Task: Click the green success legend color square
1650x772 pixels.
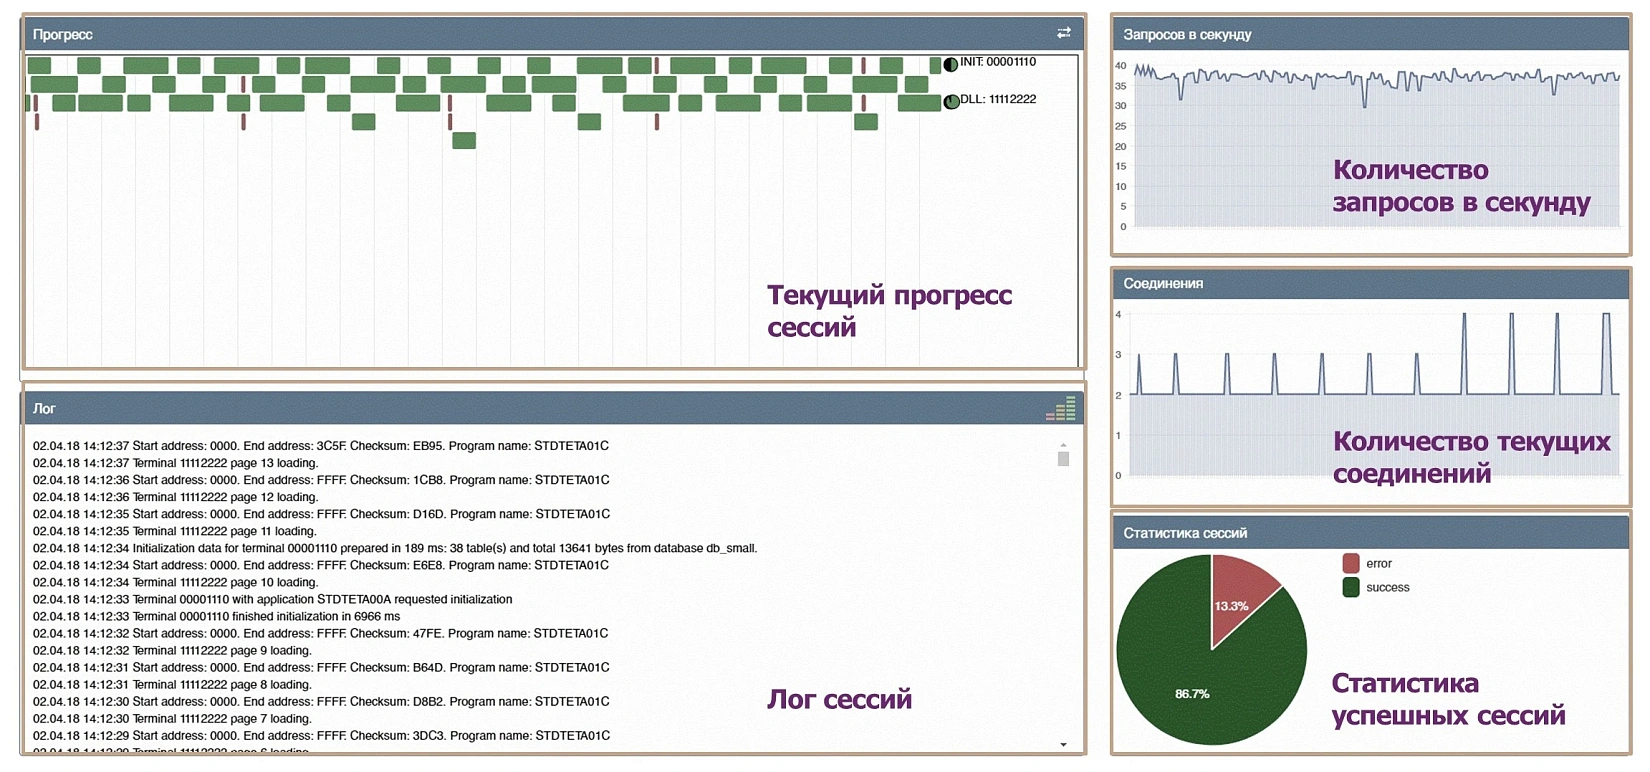Action: click(1351, 587)
